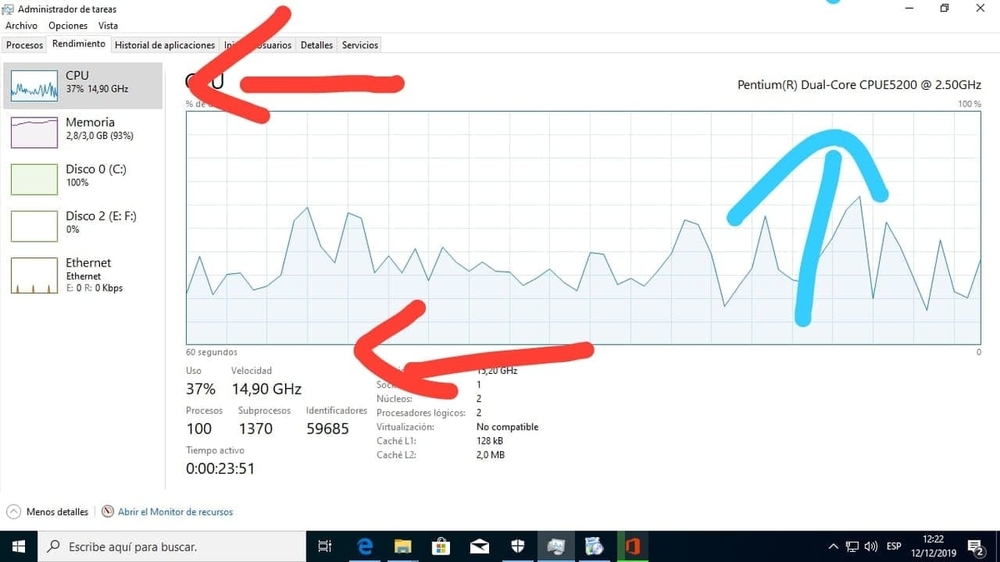Click the volume speaker tray icon
The height and width of the screenshot is (562, 1000).
[x=870, y=546]
